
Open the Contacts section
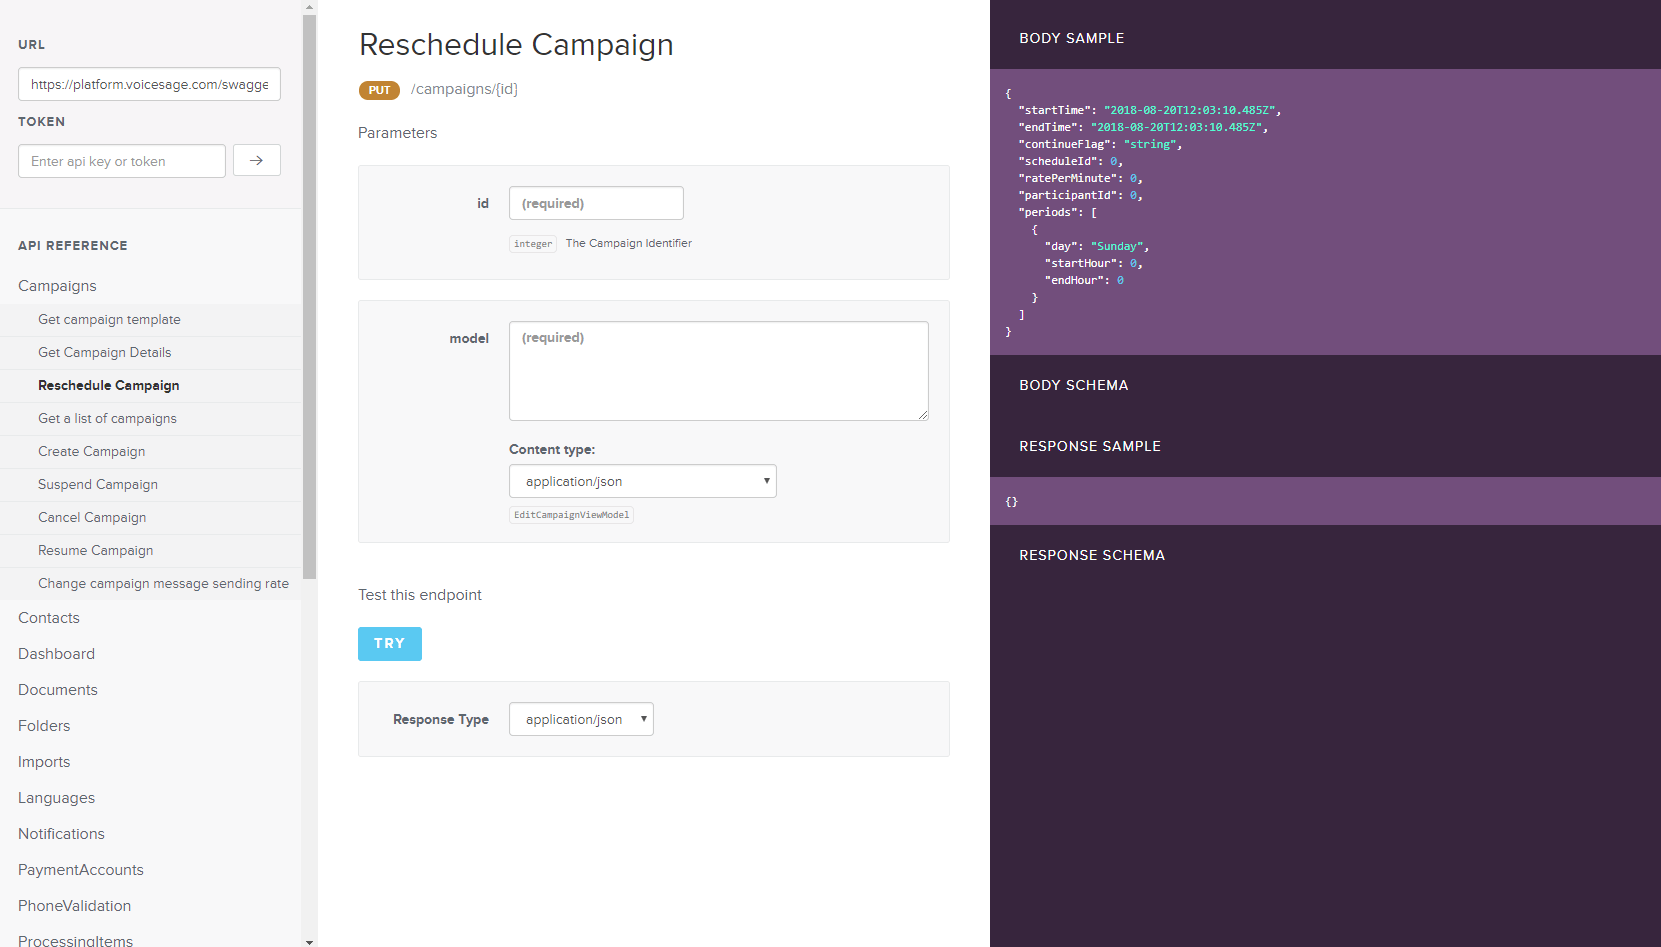[48, 617]
